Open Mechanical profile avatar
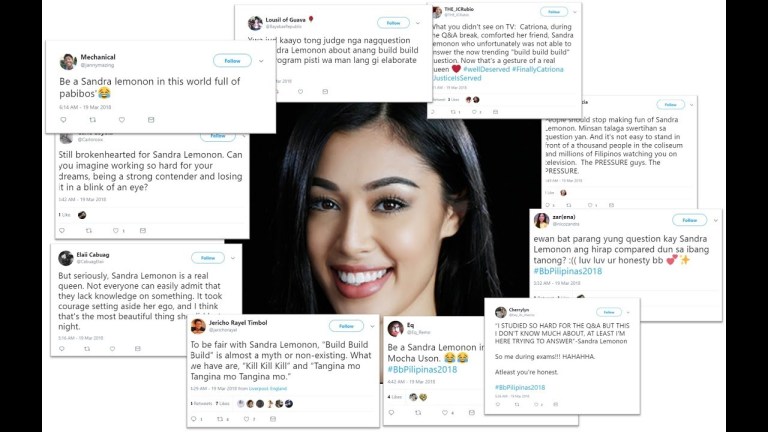768x432 pixels. tap(68, 61)
